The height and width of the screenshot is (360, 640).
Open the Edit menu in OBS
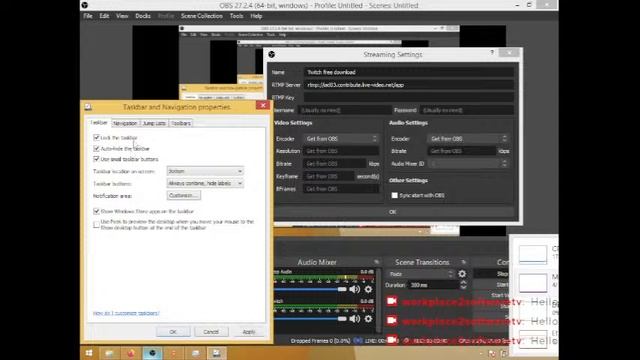point(104,16)
